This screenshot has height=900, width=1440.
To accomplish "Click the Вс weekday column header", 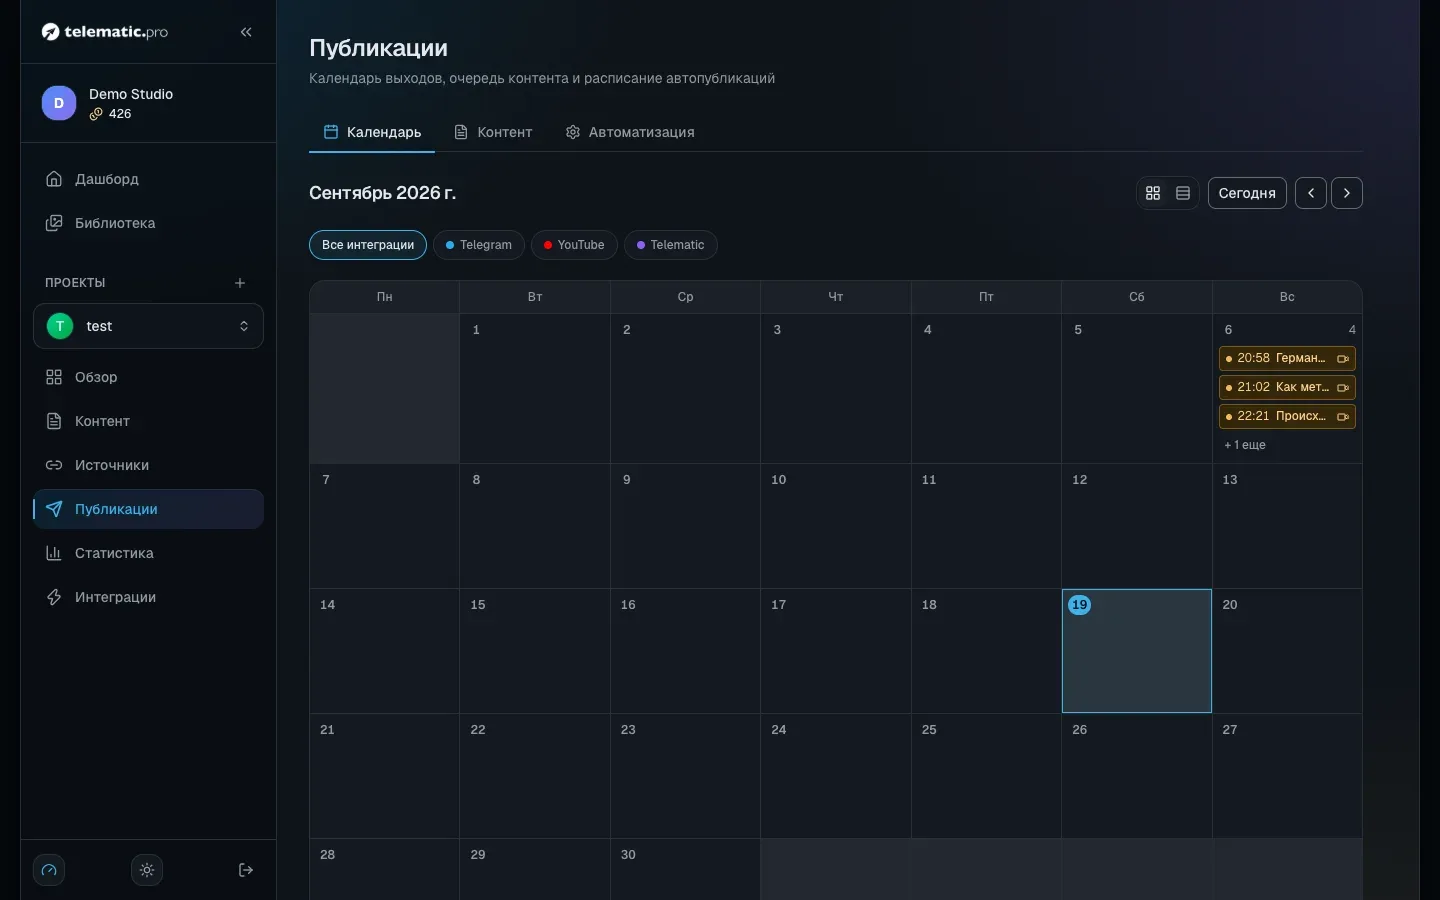I will [x=1287, y=297].
